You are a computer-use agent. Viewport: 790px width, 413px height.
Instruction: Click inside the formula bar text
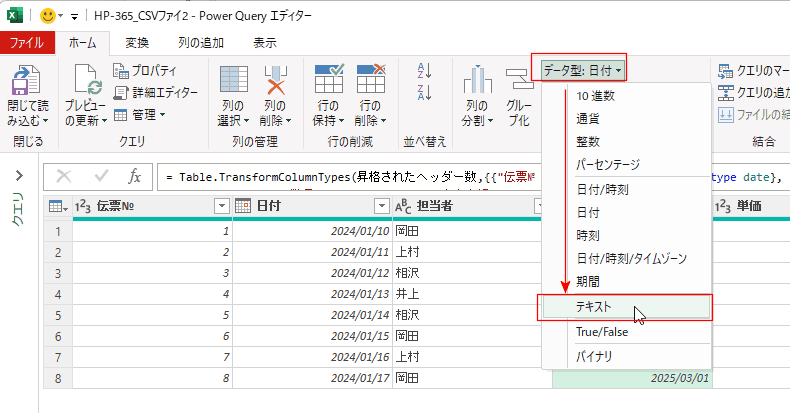pyautogui.click(x=350, y=176)
